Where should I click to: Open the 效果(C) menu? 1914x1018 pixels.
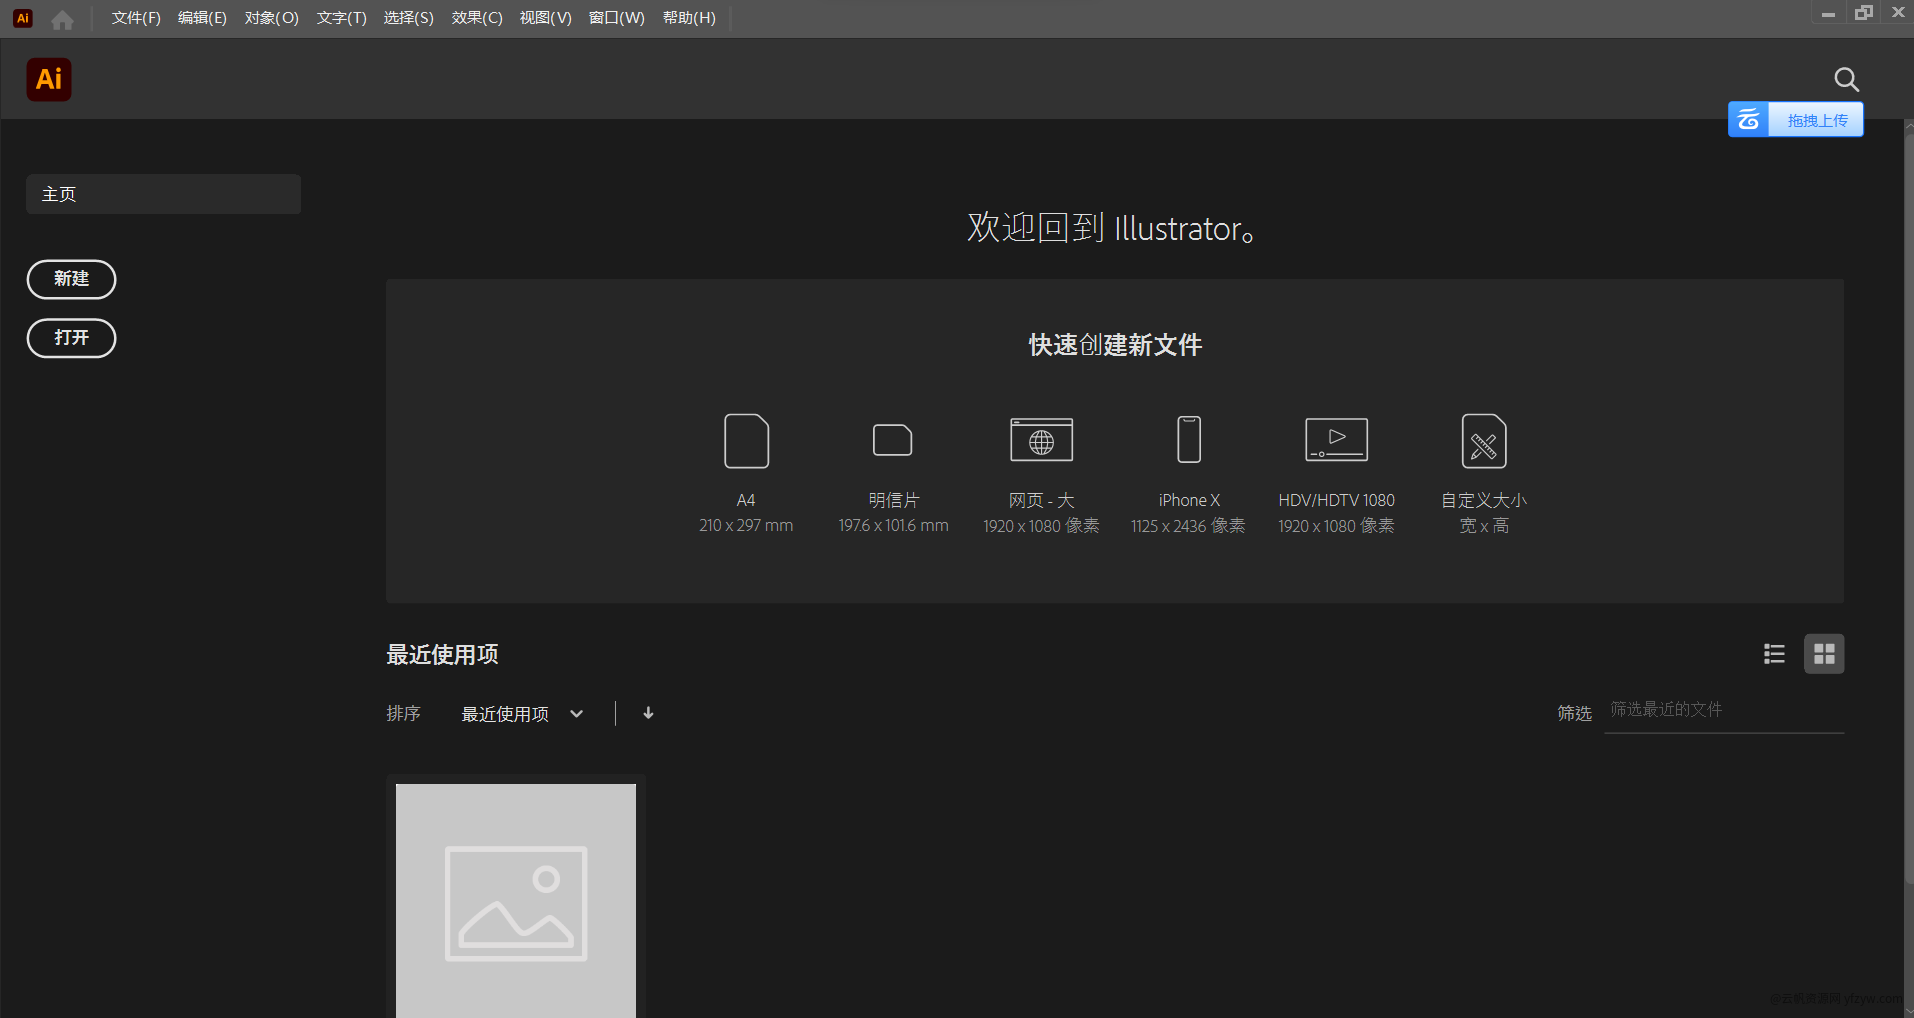(x=477, y=18)
